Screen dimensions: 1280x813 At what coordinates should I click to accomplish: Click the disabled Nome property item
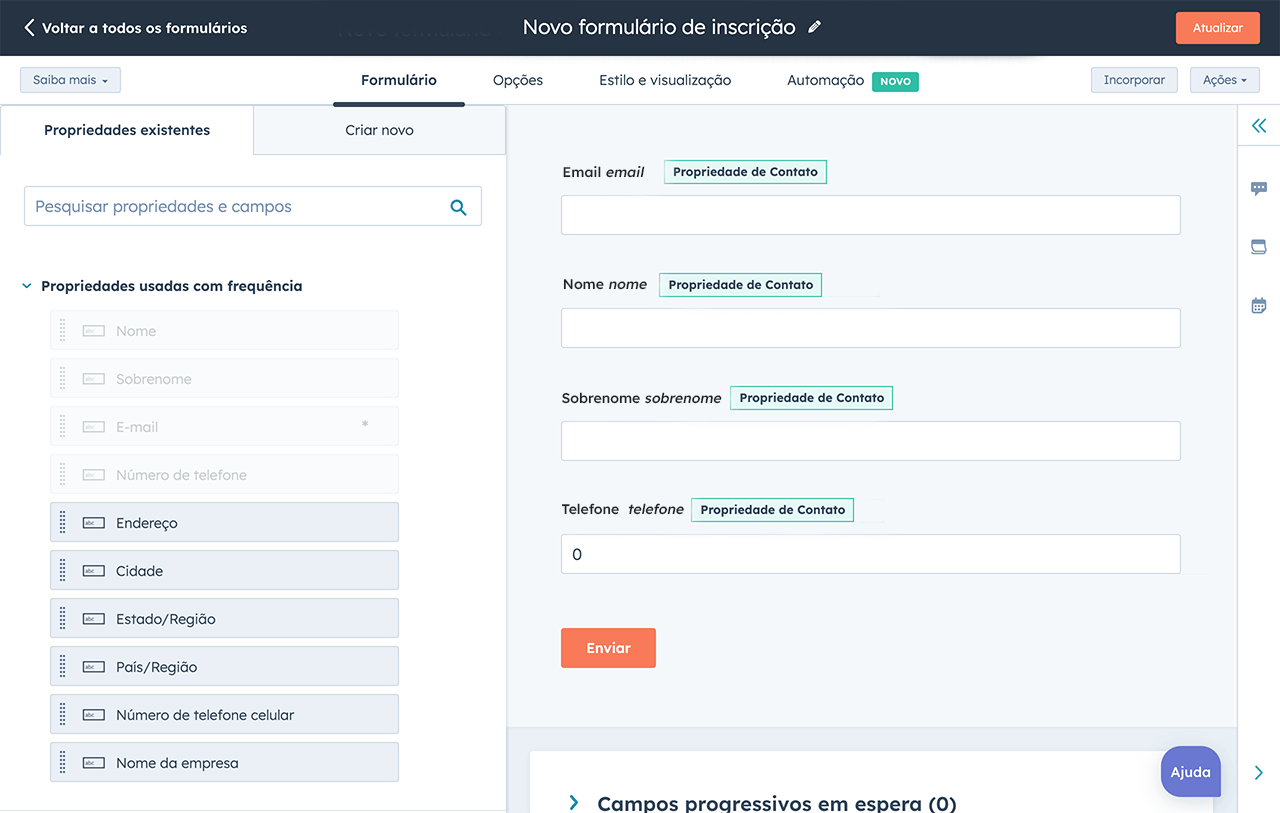click(224, 330)
